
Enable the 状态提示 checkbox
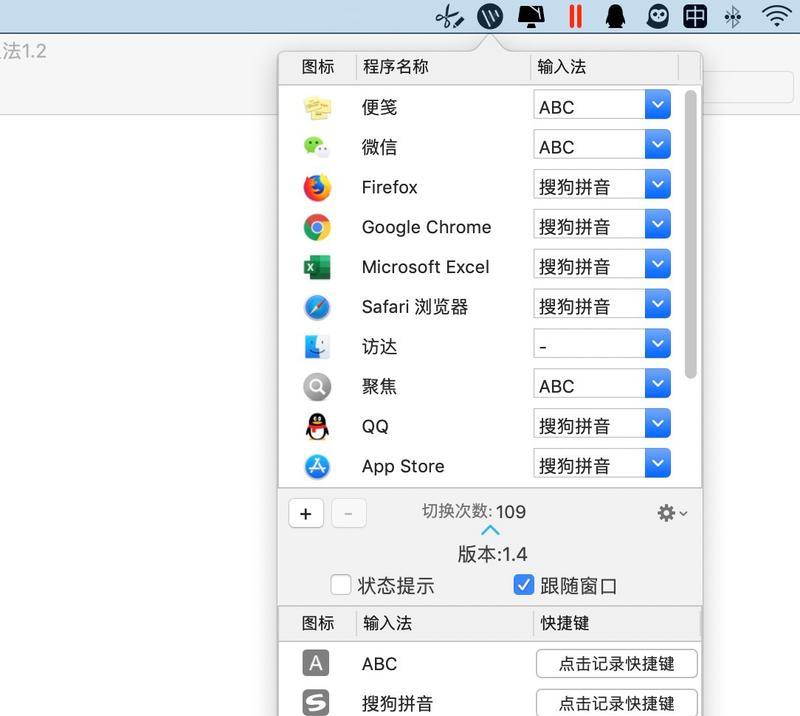(341, 585)
